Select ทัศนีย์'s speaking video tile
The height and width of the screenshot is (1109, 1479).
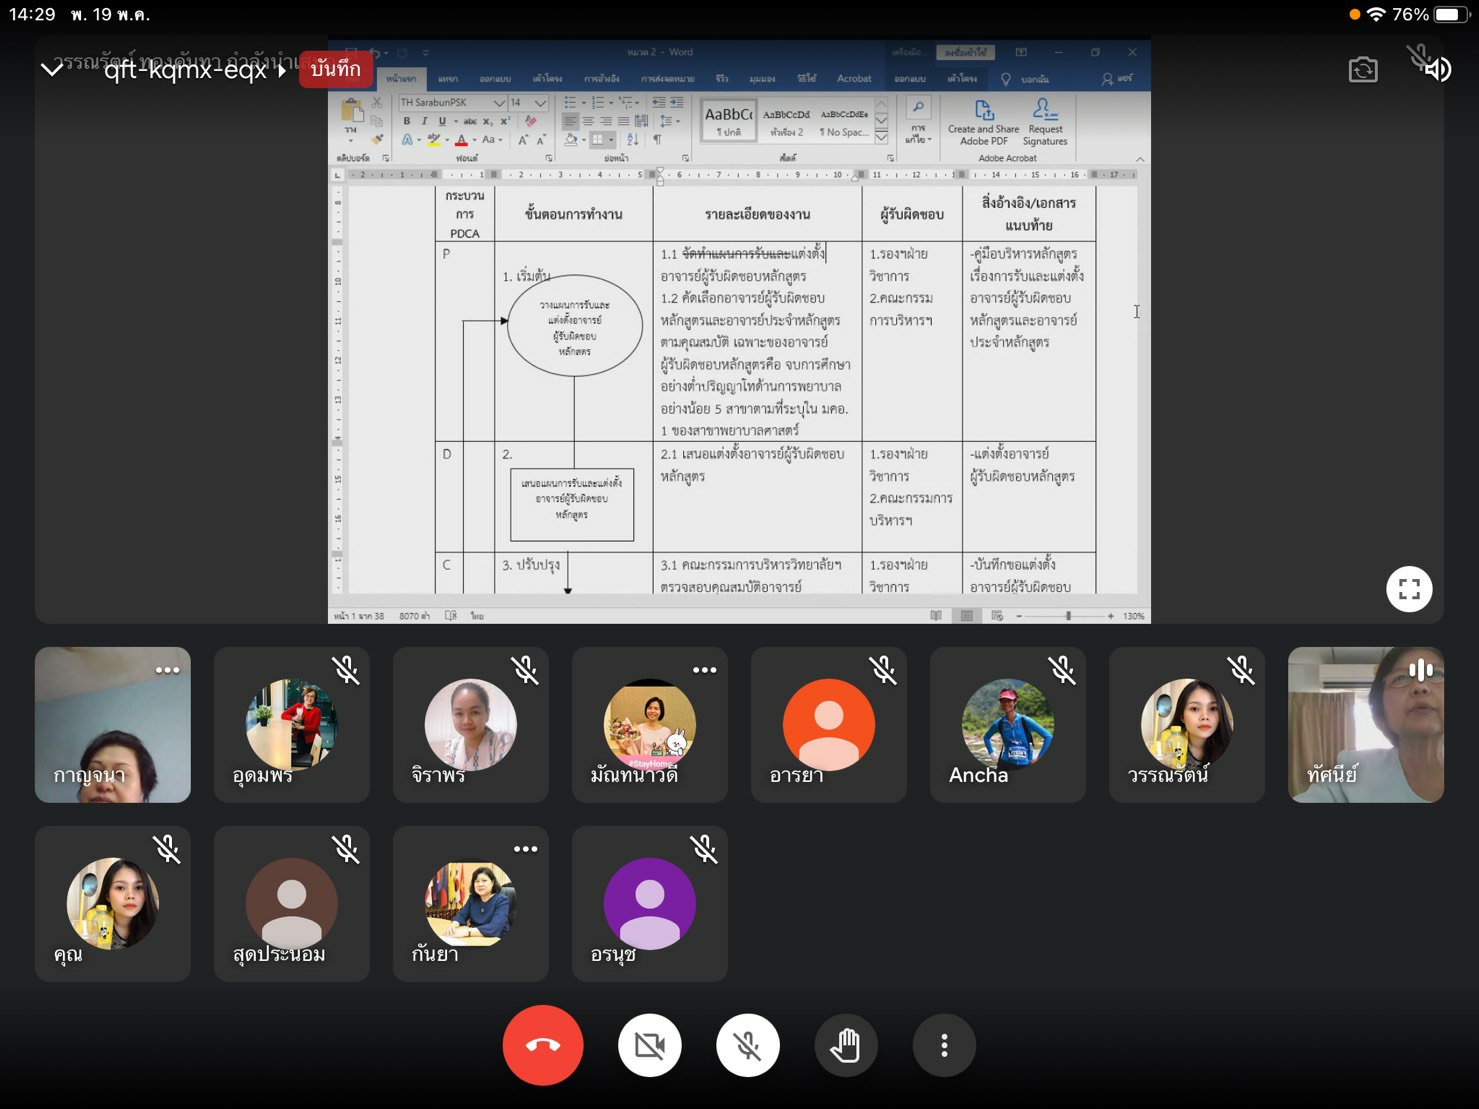1365,725
